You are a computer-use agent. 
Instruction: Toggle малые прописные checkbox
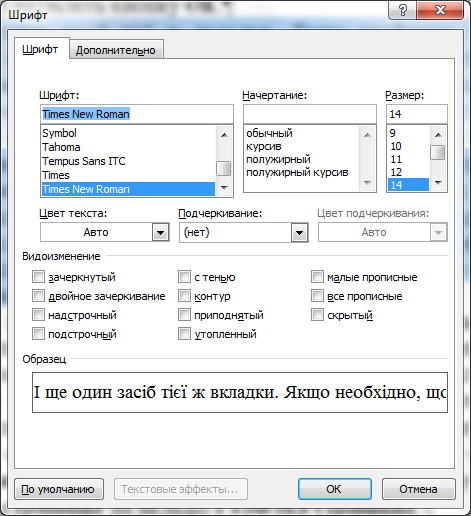coord(317,277)
